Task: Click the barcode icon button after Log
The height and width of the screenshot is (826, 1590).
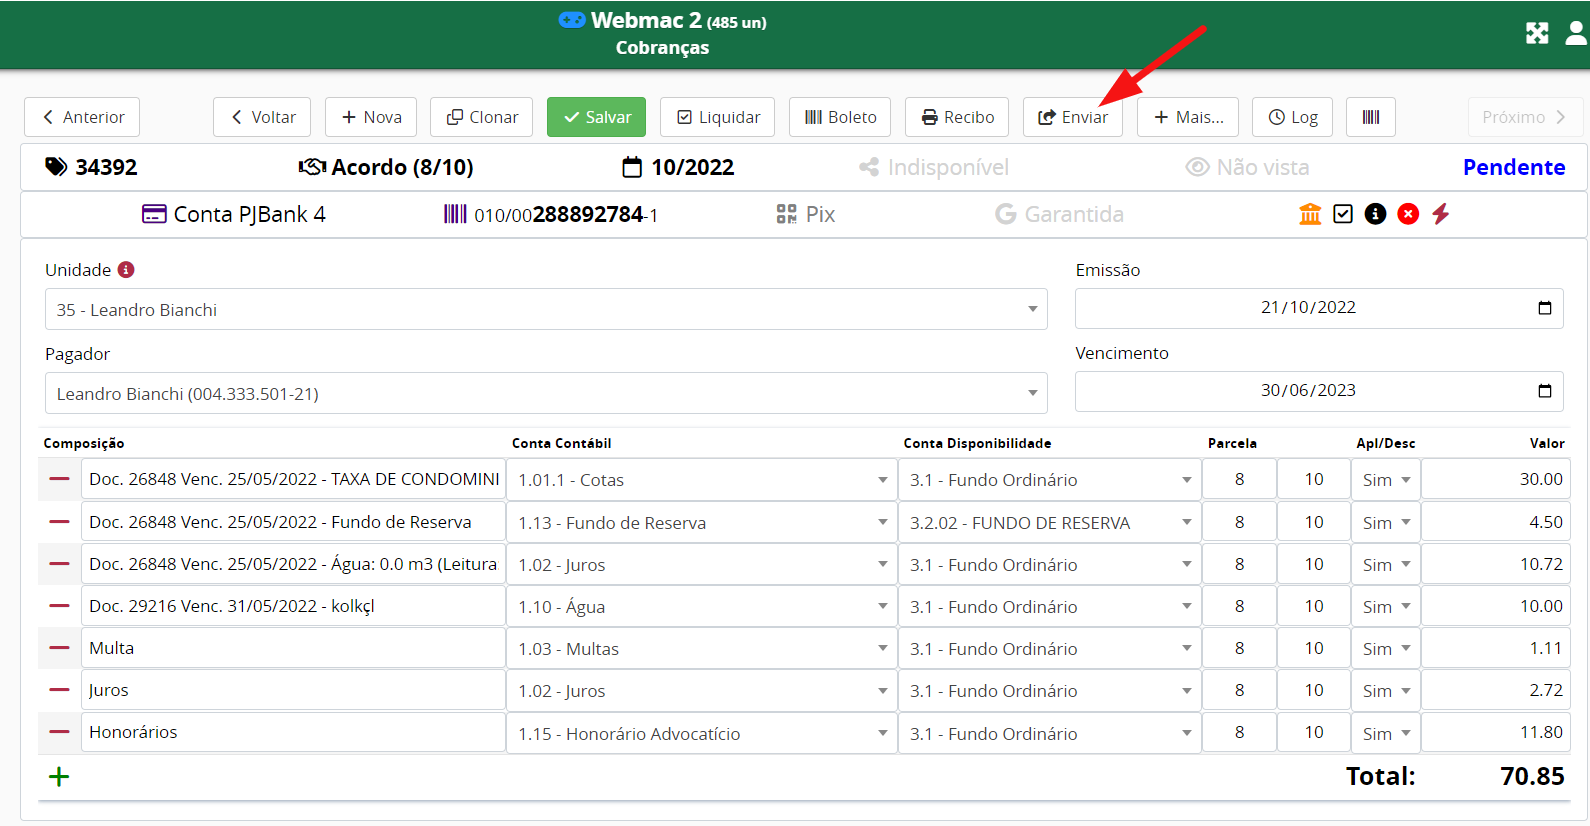Action: pyautogui.click(x=1370, y=117)
